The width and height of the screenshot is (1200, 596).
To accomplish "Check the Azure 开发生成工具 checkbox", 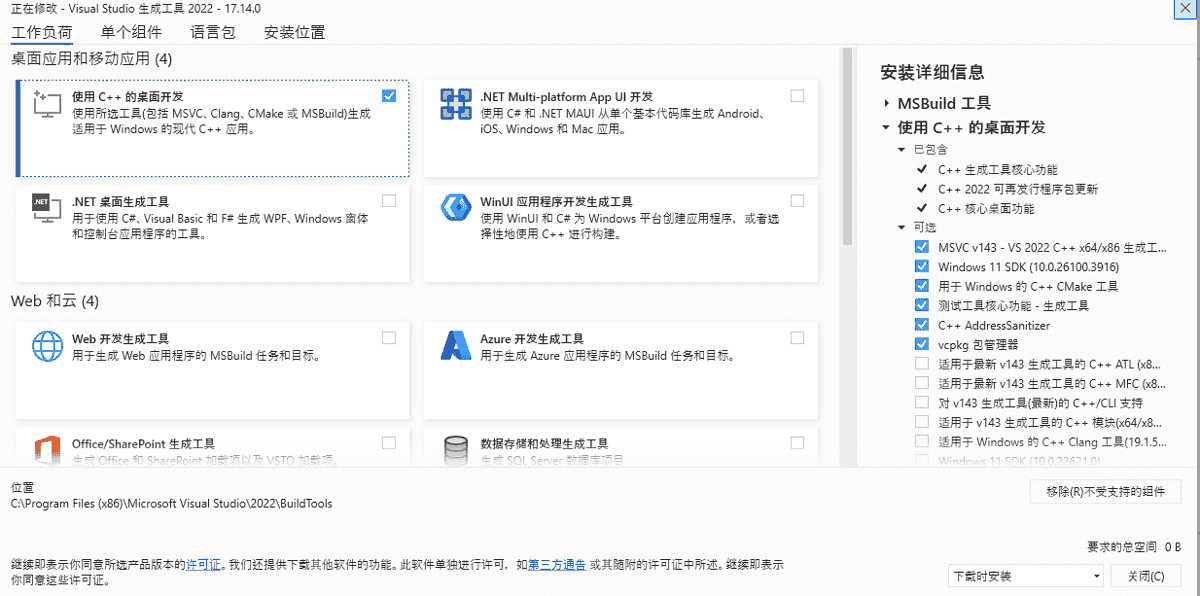I will [x=797, y=338].
